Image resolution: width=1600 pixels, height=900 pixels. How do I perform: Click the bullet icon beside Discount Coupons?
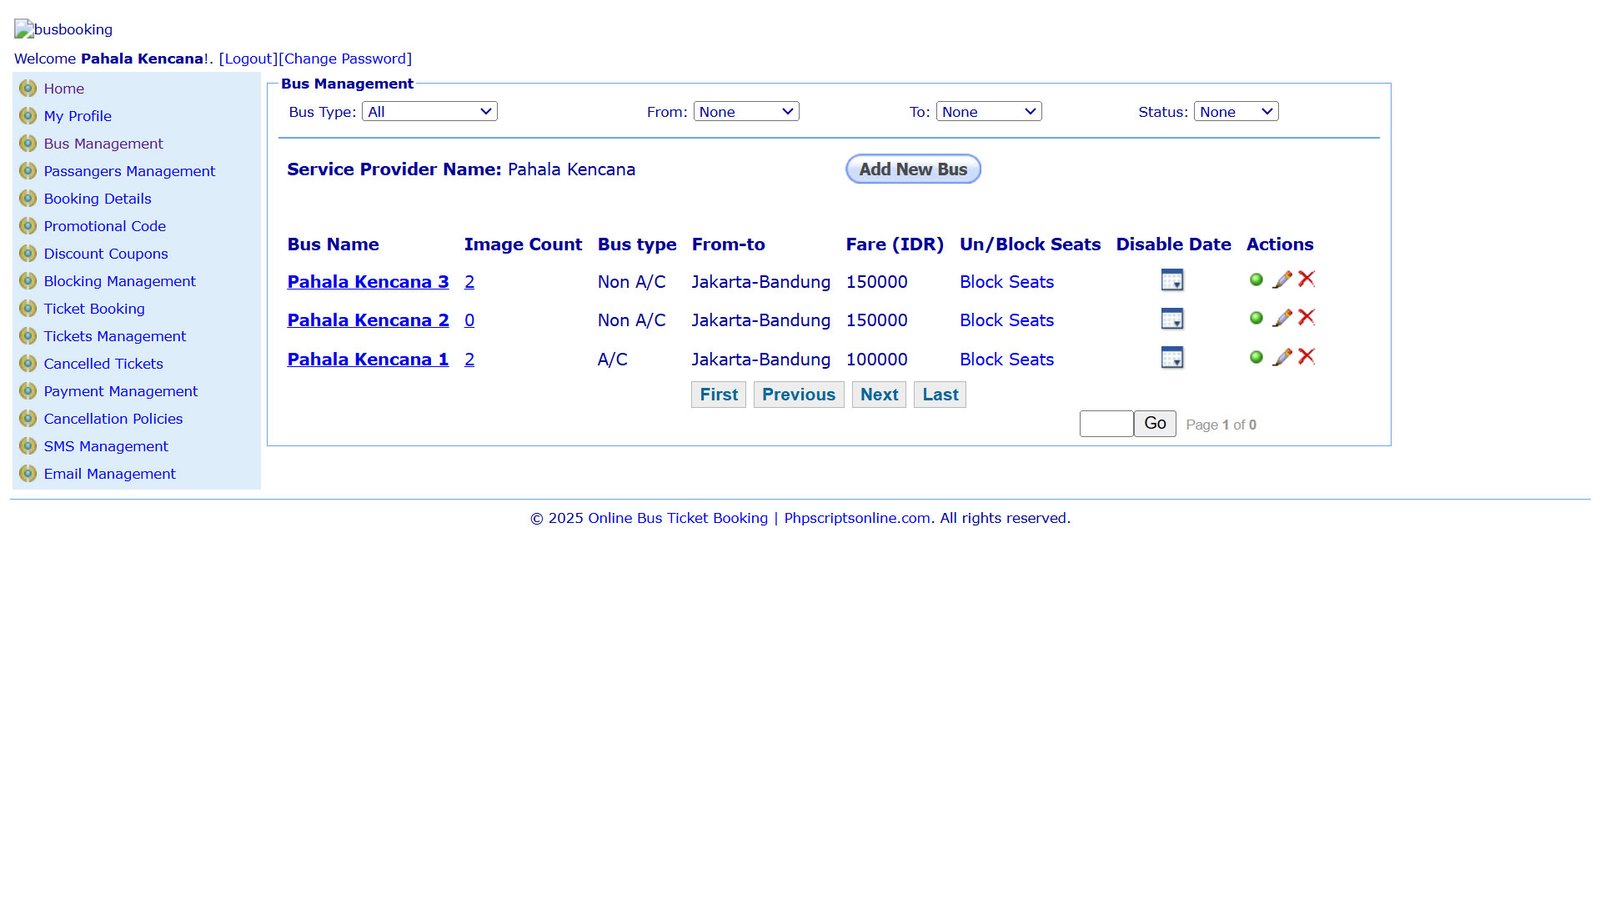tap(28, 253)
